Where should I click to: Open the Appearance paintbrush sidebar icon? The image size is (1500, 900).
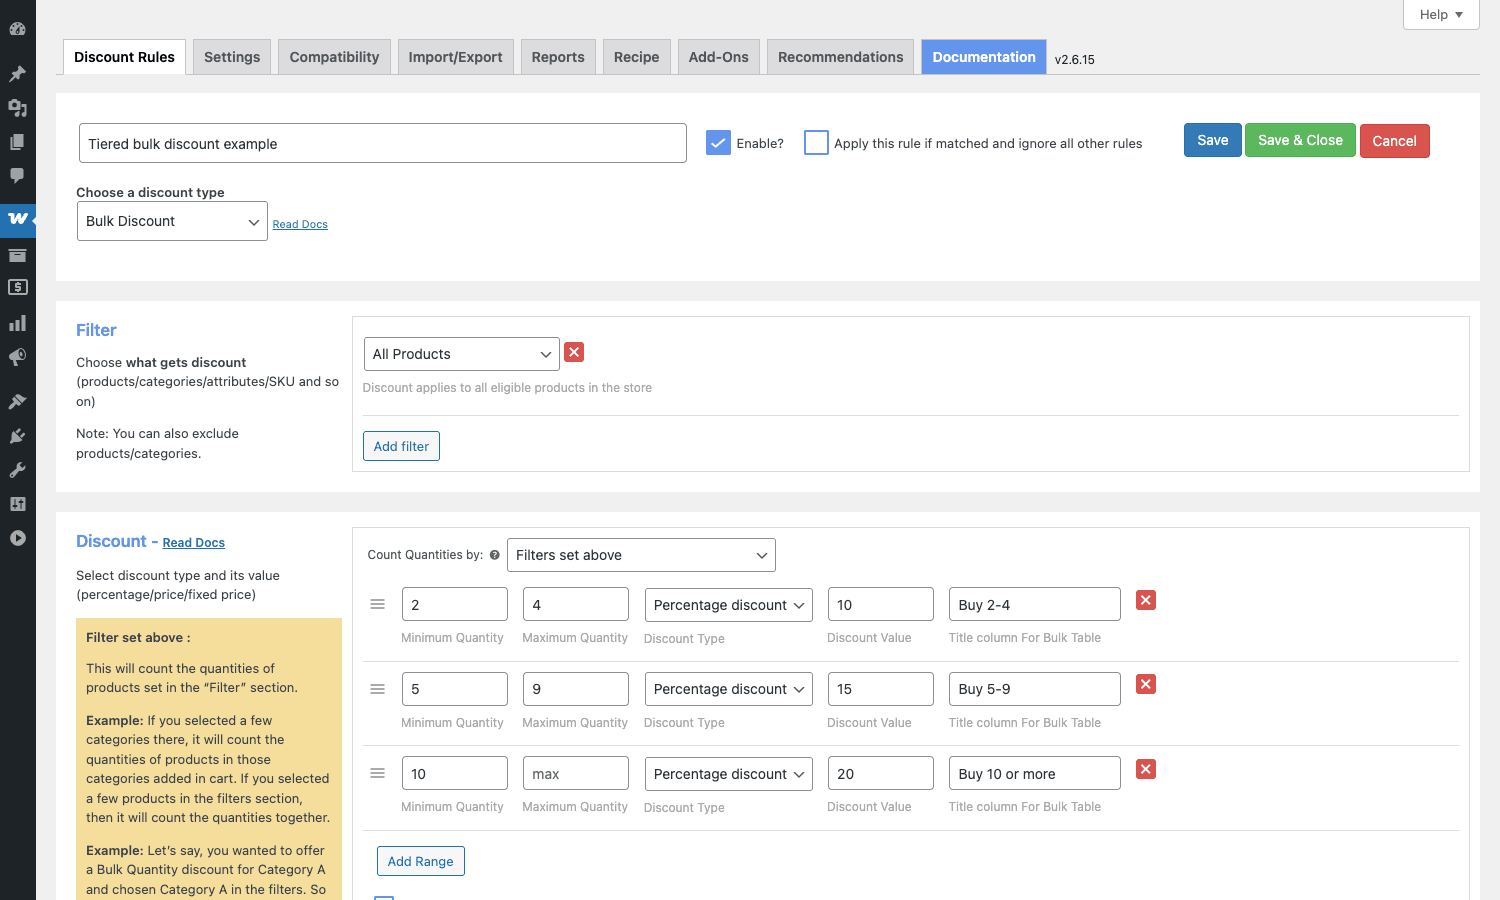coord(17,402)
